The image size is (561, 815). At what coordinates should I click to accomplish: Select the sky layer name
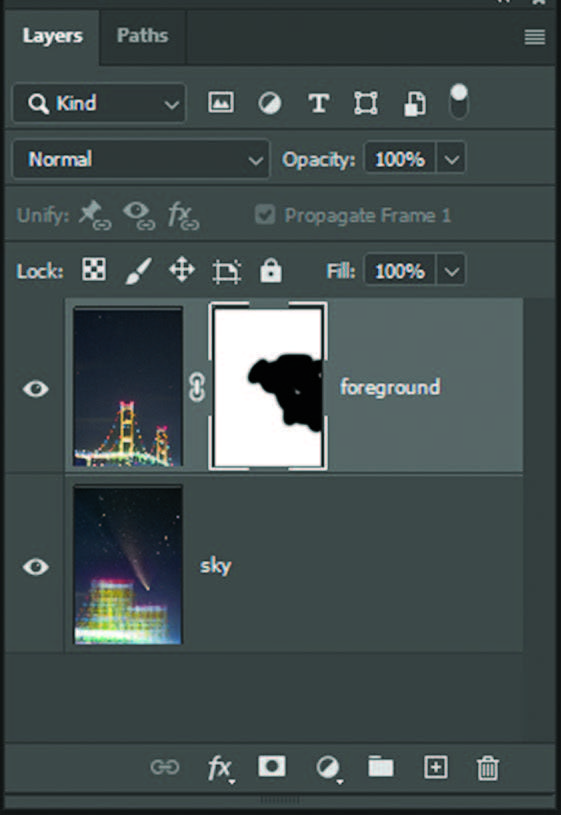tap(216, 566)
